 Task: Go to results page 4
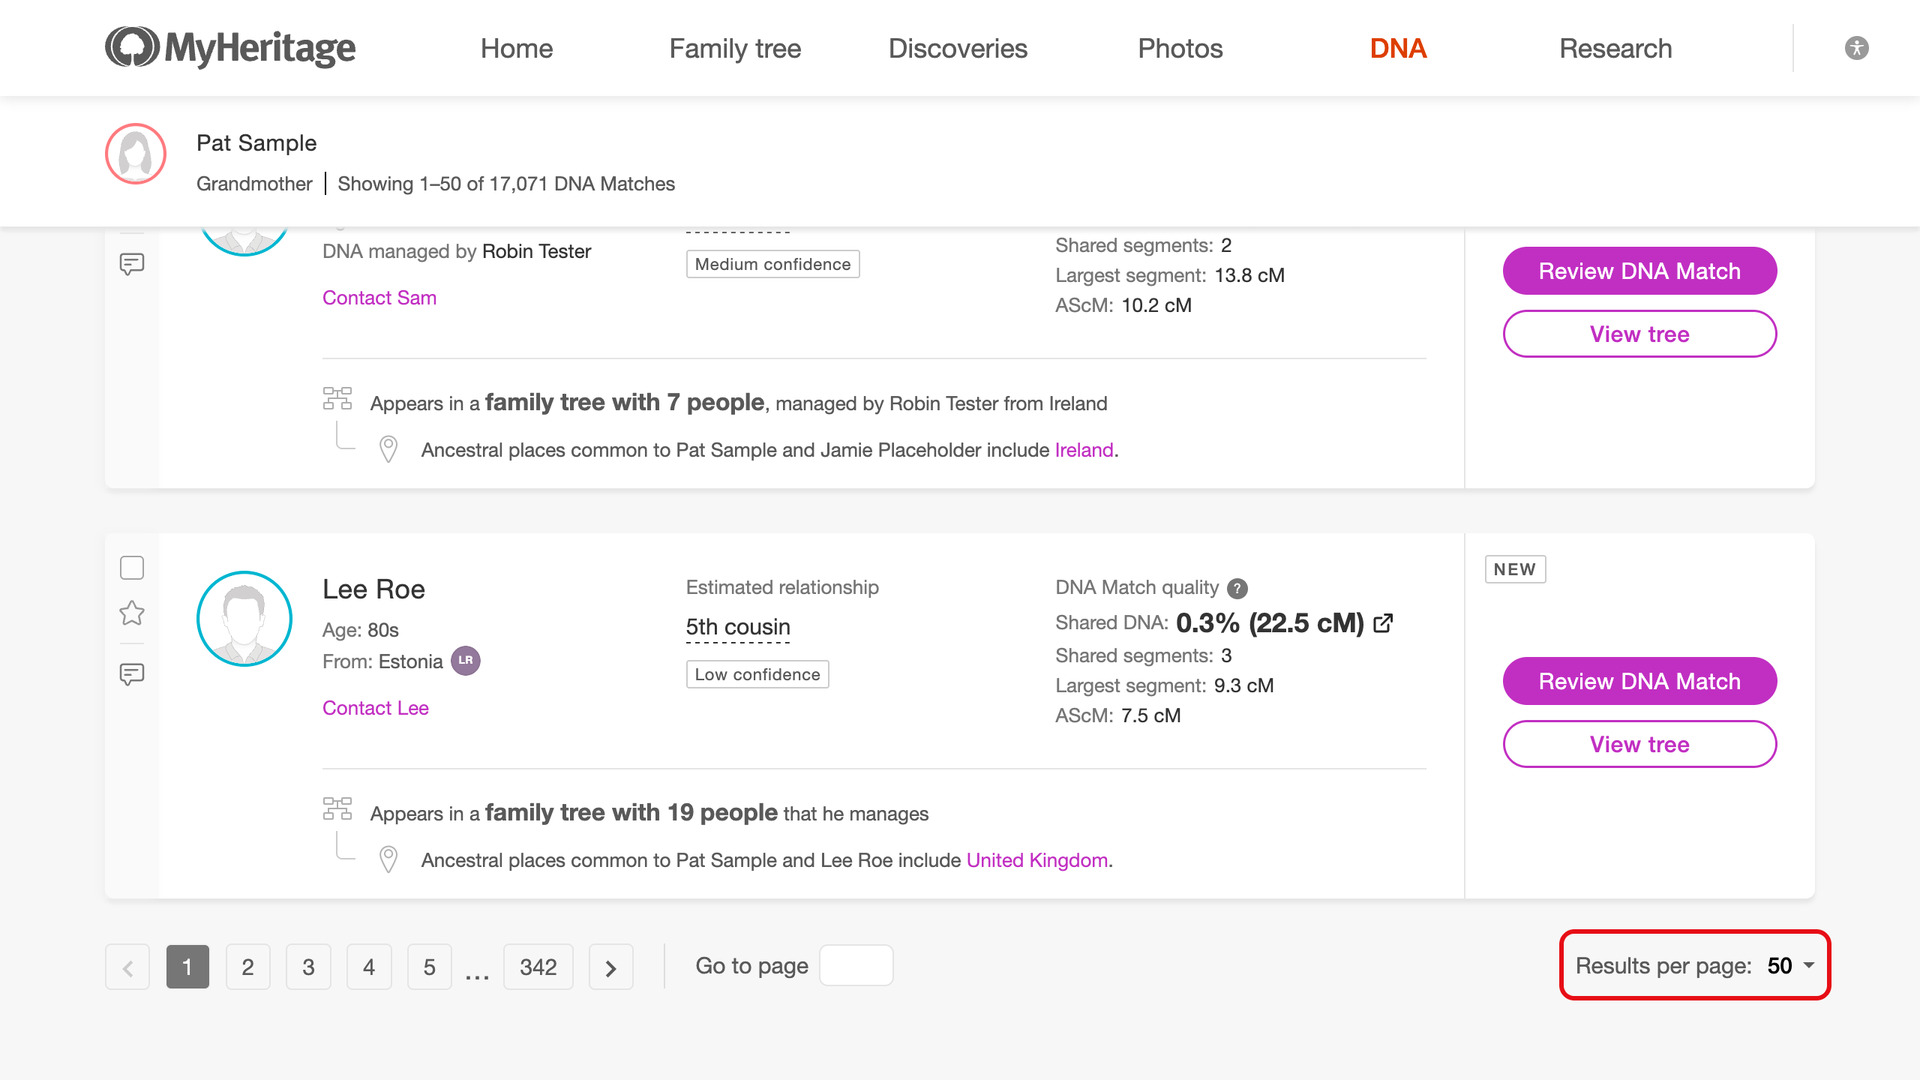pos(369,967)
